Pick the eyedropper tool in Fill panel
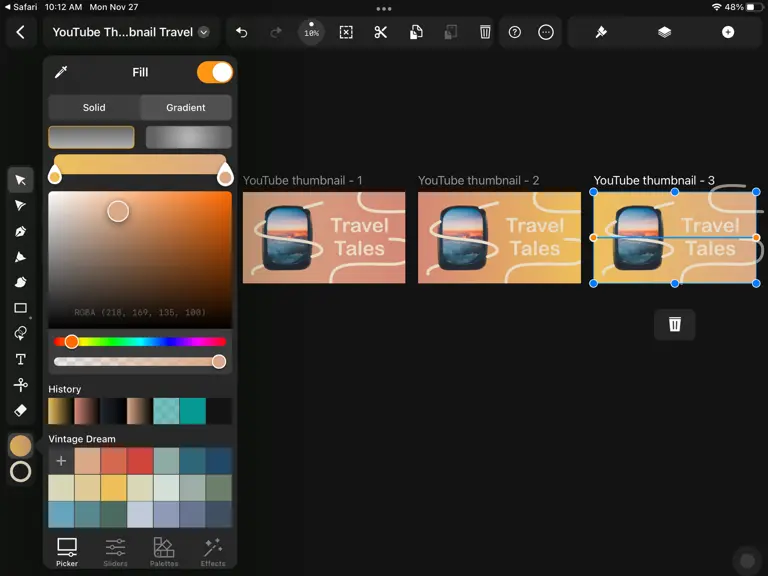Screen dimensions: 768x576 pos(61,72)
